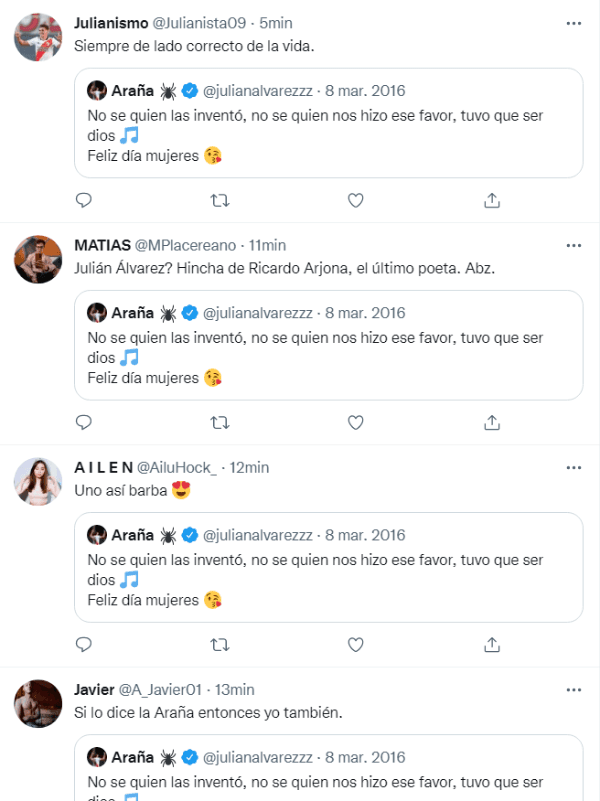Reply to Julianismo's tweet
The width and height of the screenshot is (600, 801).
84,200
